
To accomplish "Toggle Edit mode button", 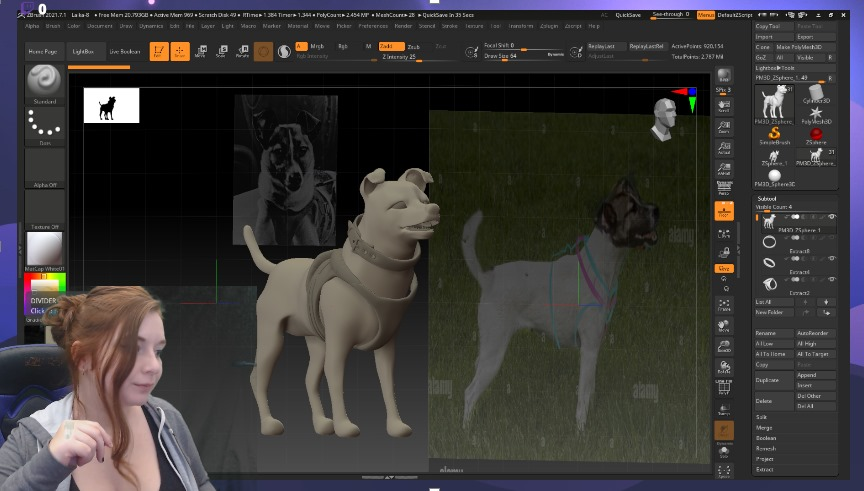I will point(159,51).
